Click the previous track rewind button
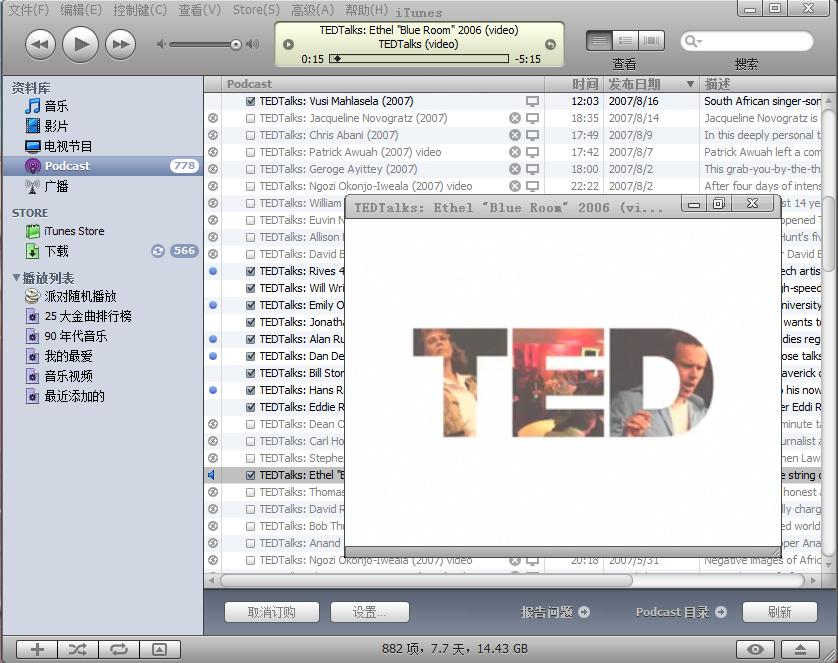This screenshot has height=663, width=838. [41, 44]
